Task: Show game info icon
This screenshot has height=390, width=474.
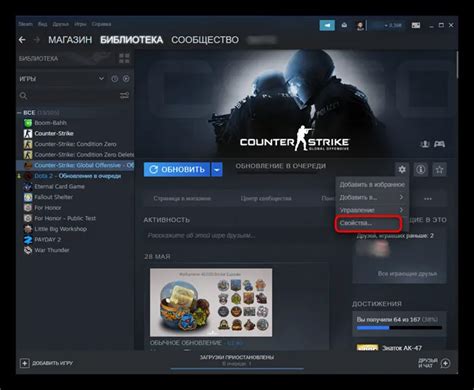Action: 421,169
